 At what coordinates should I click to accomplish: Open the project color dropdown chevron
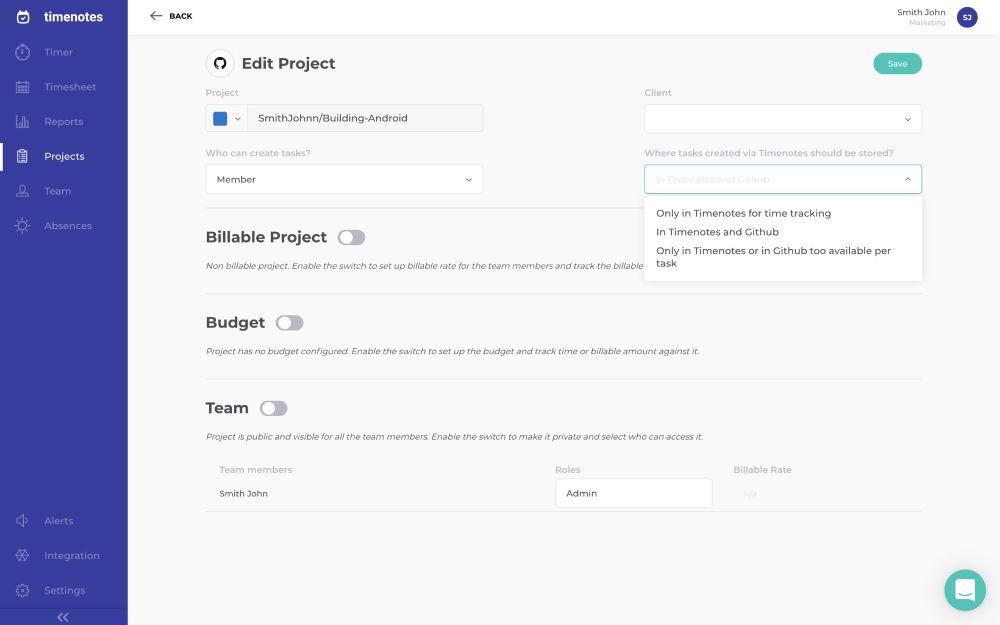(238, 119)
